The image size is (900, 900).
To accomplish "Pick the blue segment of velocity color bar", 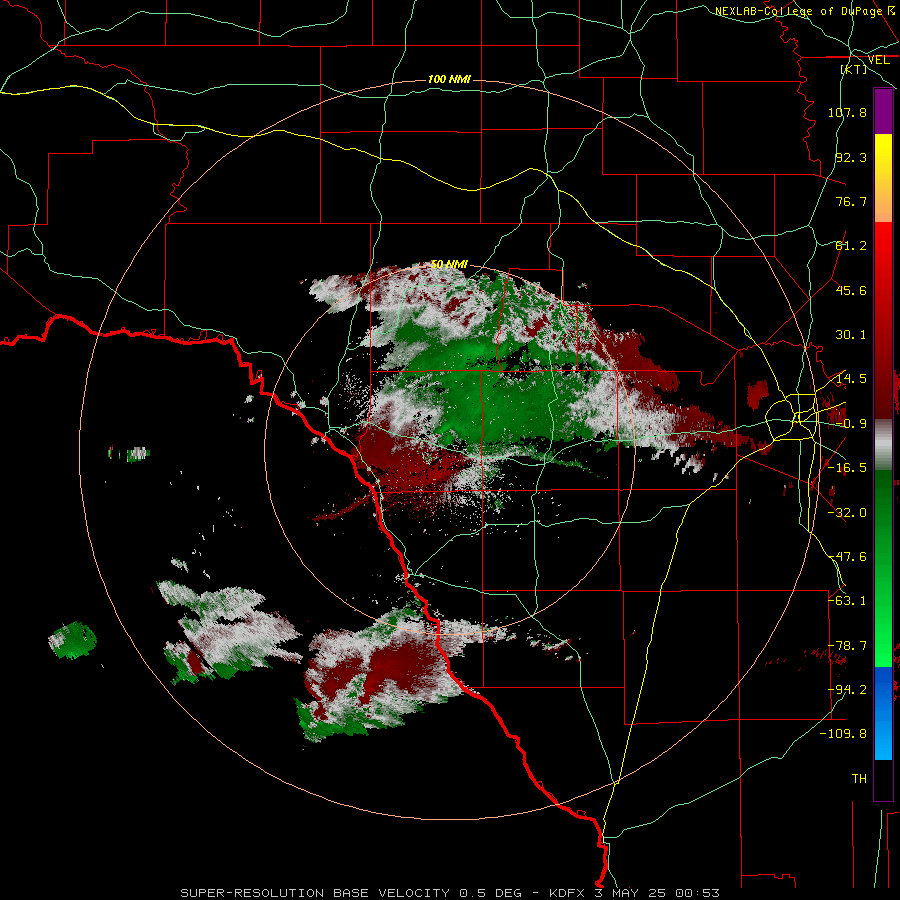I will (x=883, y=713).
